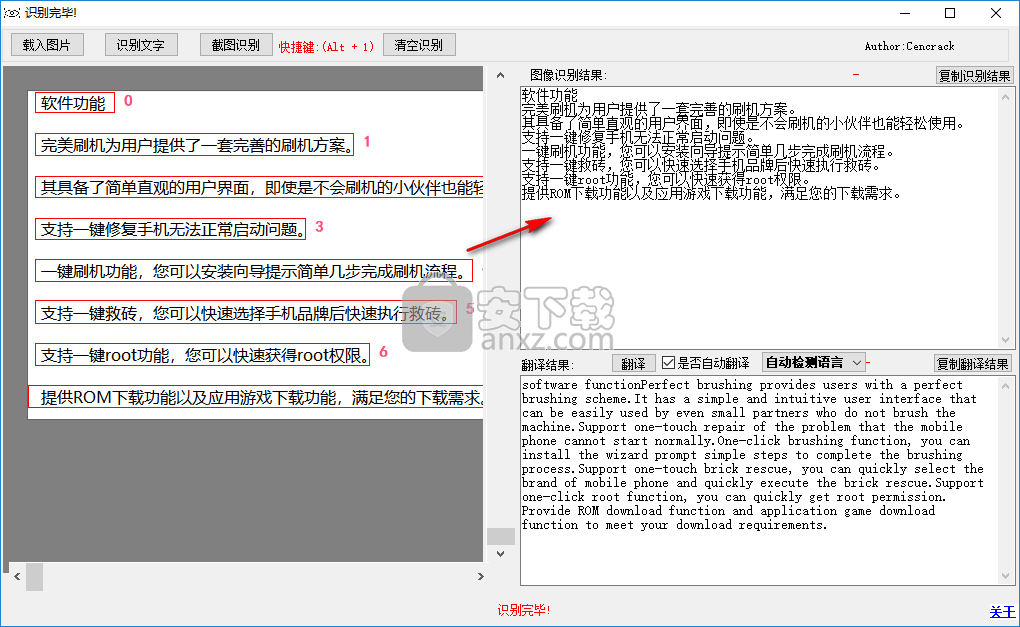Copy translation with 复制翻译结果 button

pos(973,364)
